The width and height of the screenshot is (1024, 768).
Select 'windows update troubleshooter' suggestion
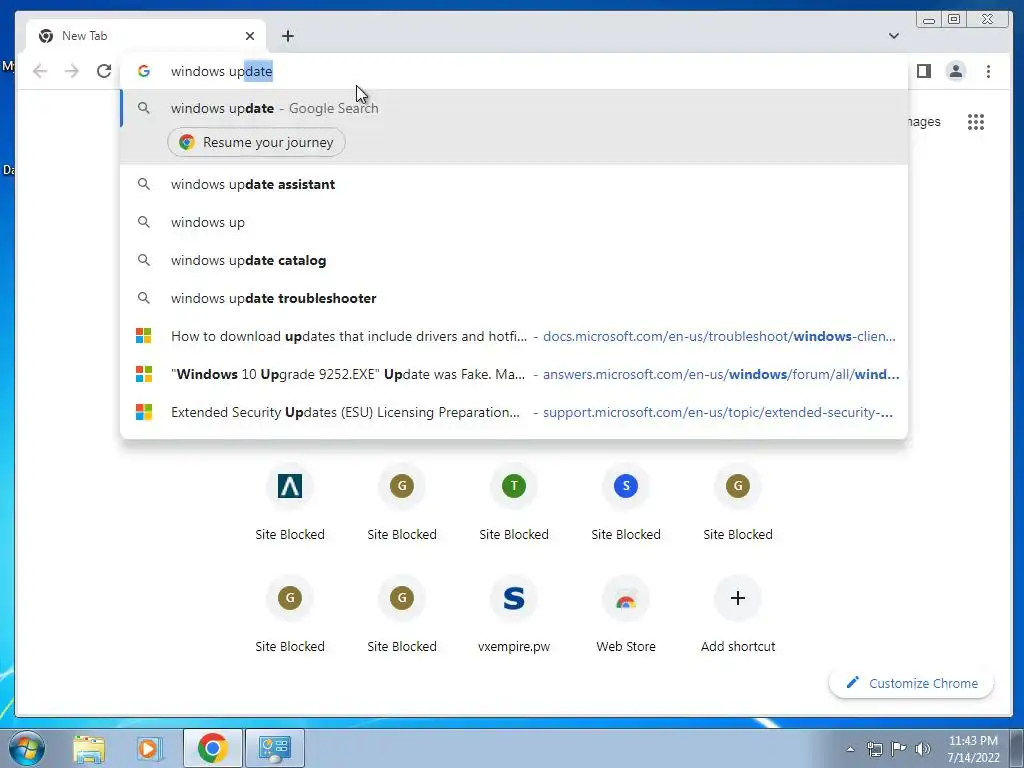tap(514, 298)
